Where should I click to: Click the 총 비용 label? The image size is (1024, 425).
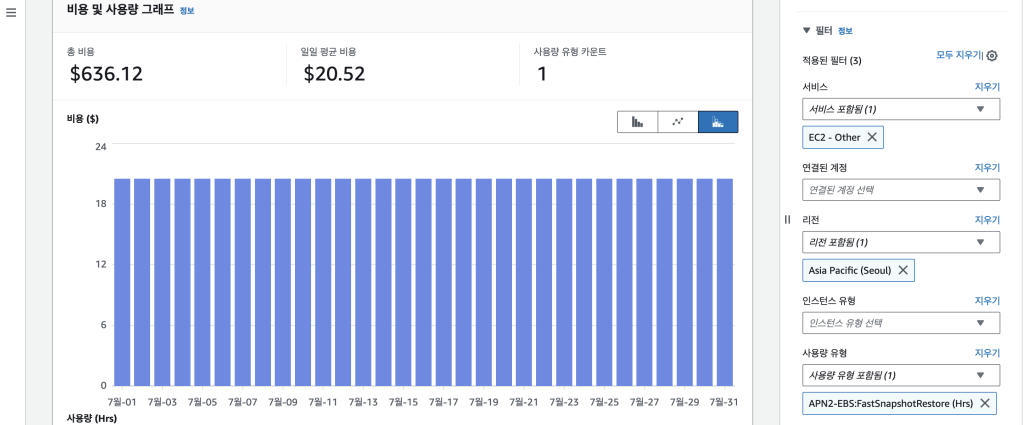tap(80, 52)
